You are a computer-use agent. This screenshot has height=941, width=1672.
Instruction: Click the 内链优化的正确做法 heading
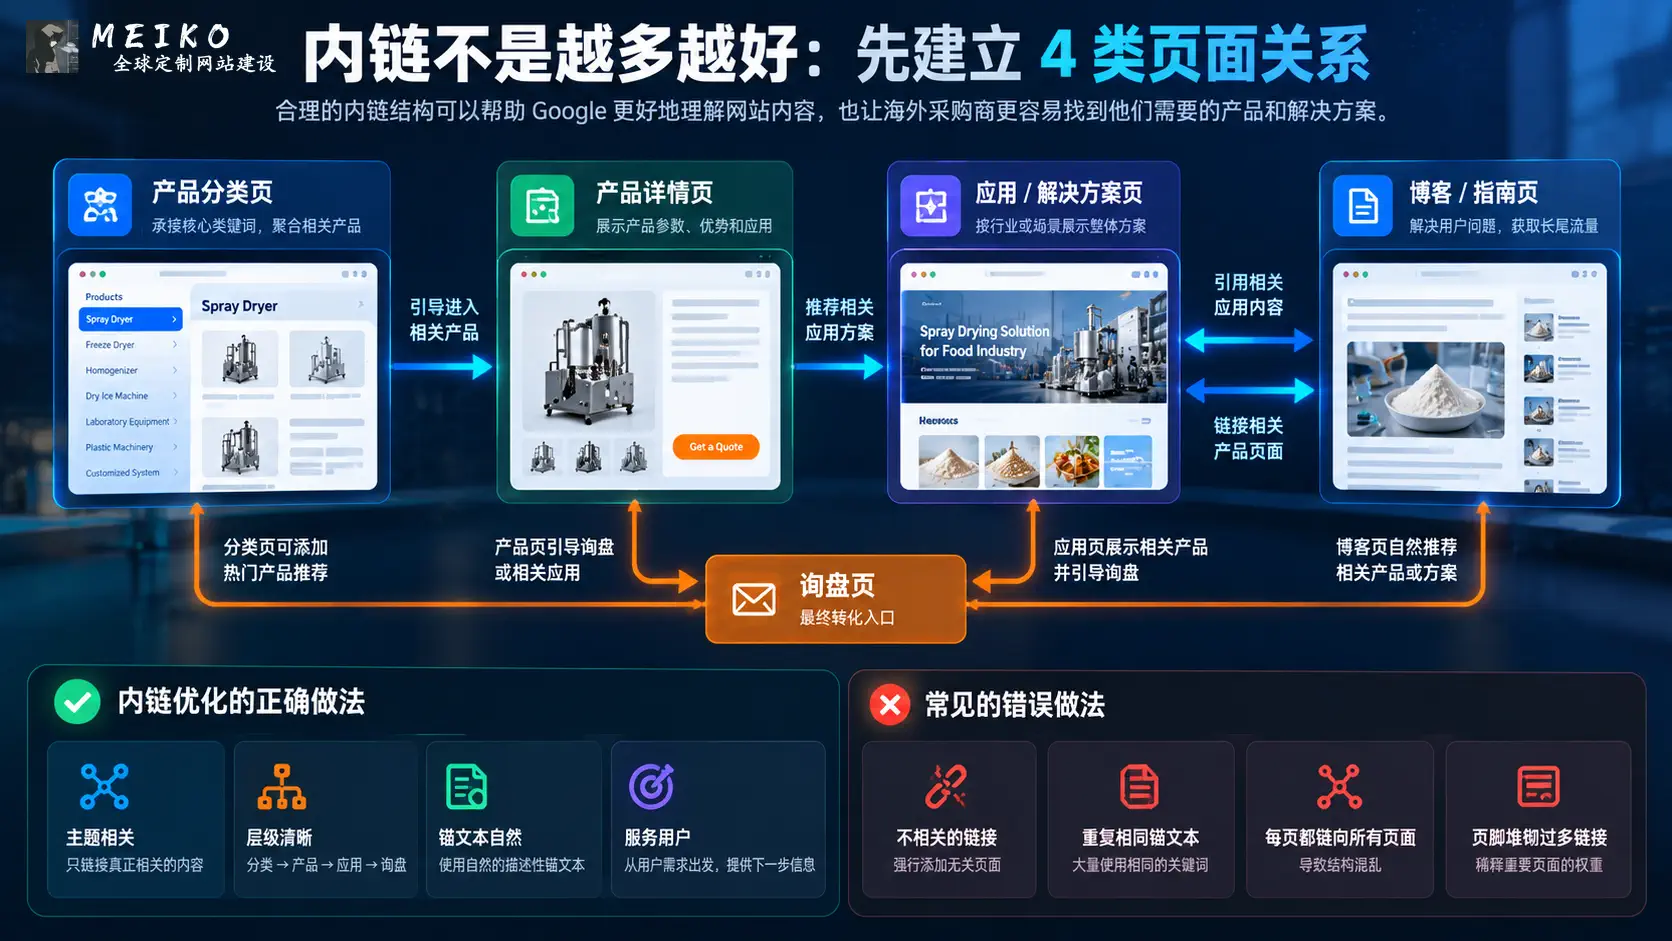click(x=241, y=702)
